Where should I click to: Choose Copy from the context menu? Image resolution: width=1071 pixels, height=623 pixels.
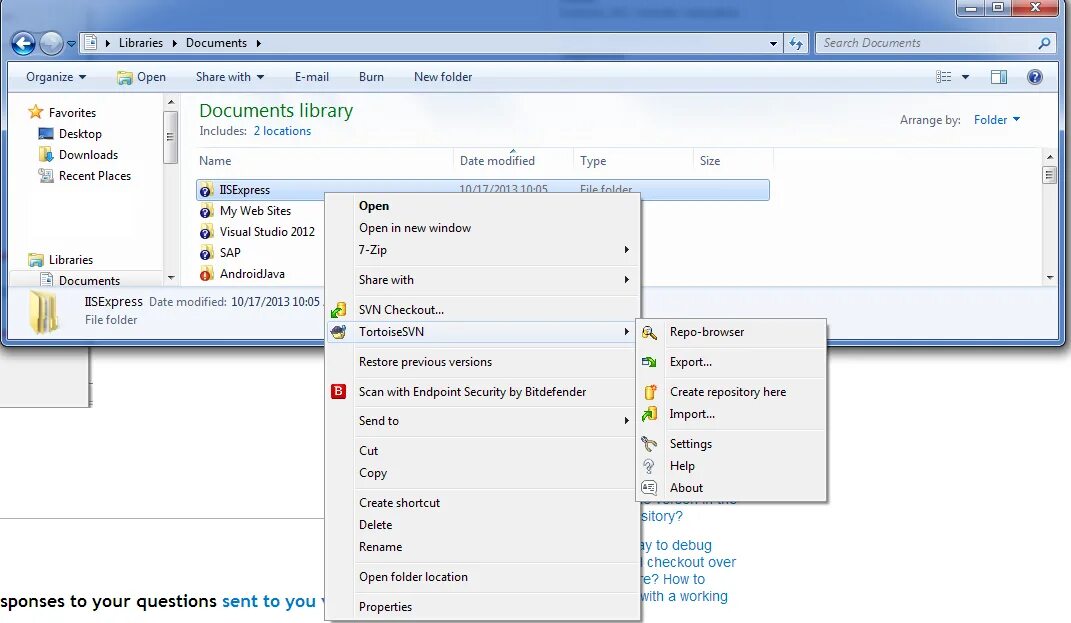point(482,473)
